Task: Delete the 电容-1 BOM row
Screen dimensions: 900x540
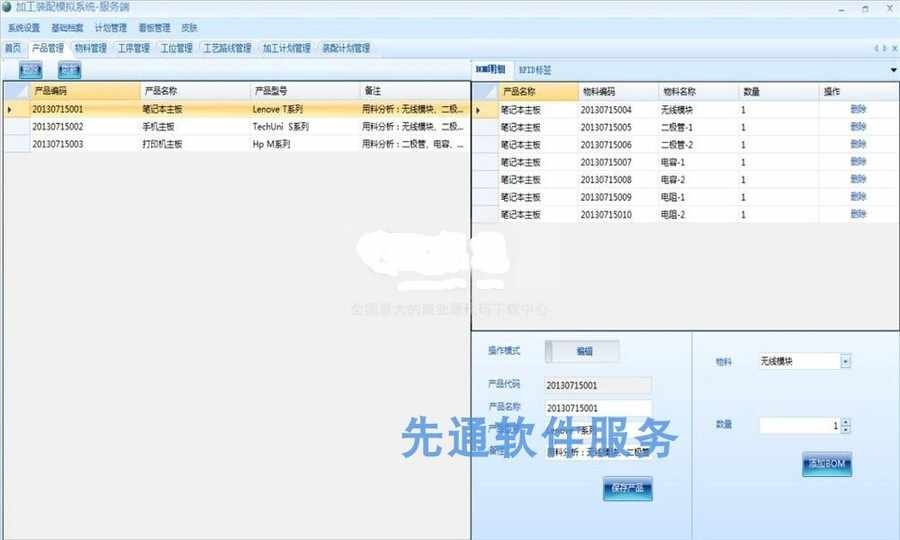Action: click(858, 162)
